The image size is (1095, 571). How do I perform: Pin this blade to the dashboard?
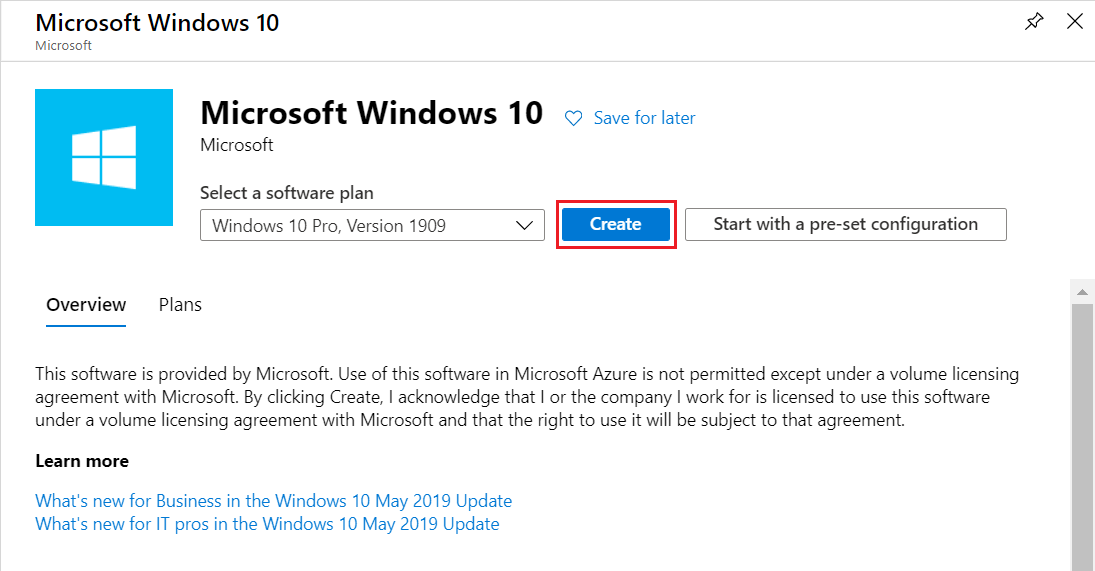pos(1035,22)
